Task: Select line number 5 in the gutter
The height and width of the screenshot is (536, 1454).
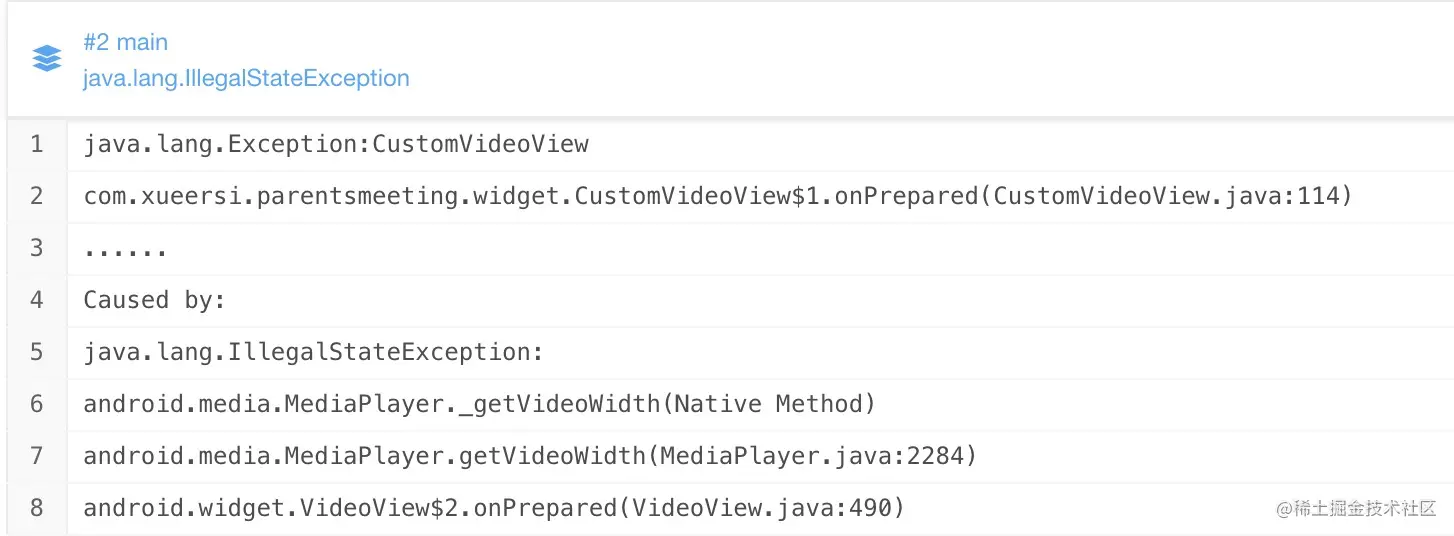Action: pos(37,352)
